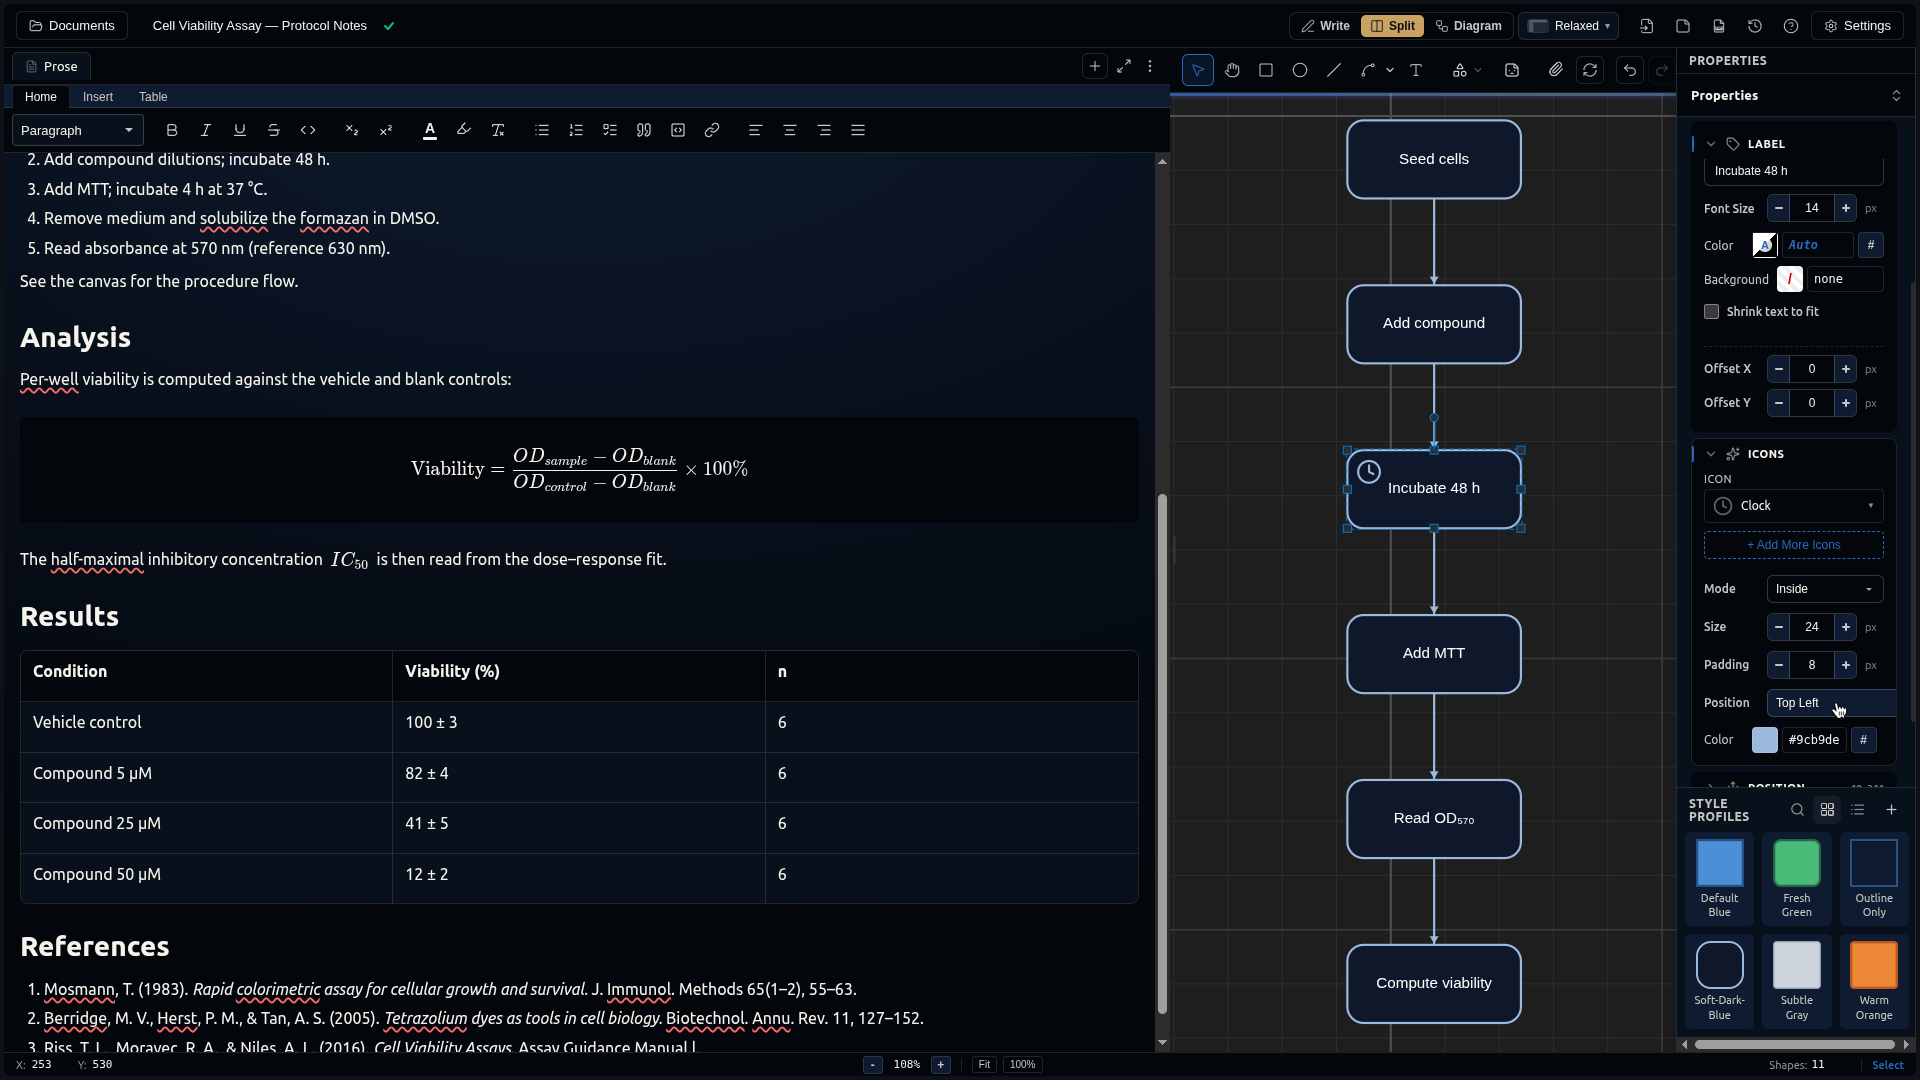Screen dimensions: 1920x1080
Task: Open the Insert ribbon tab
Action: (98, 97)
